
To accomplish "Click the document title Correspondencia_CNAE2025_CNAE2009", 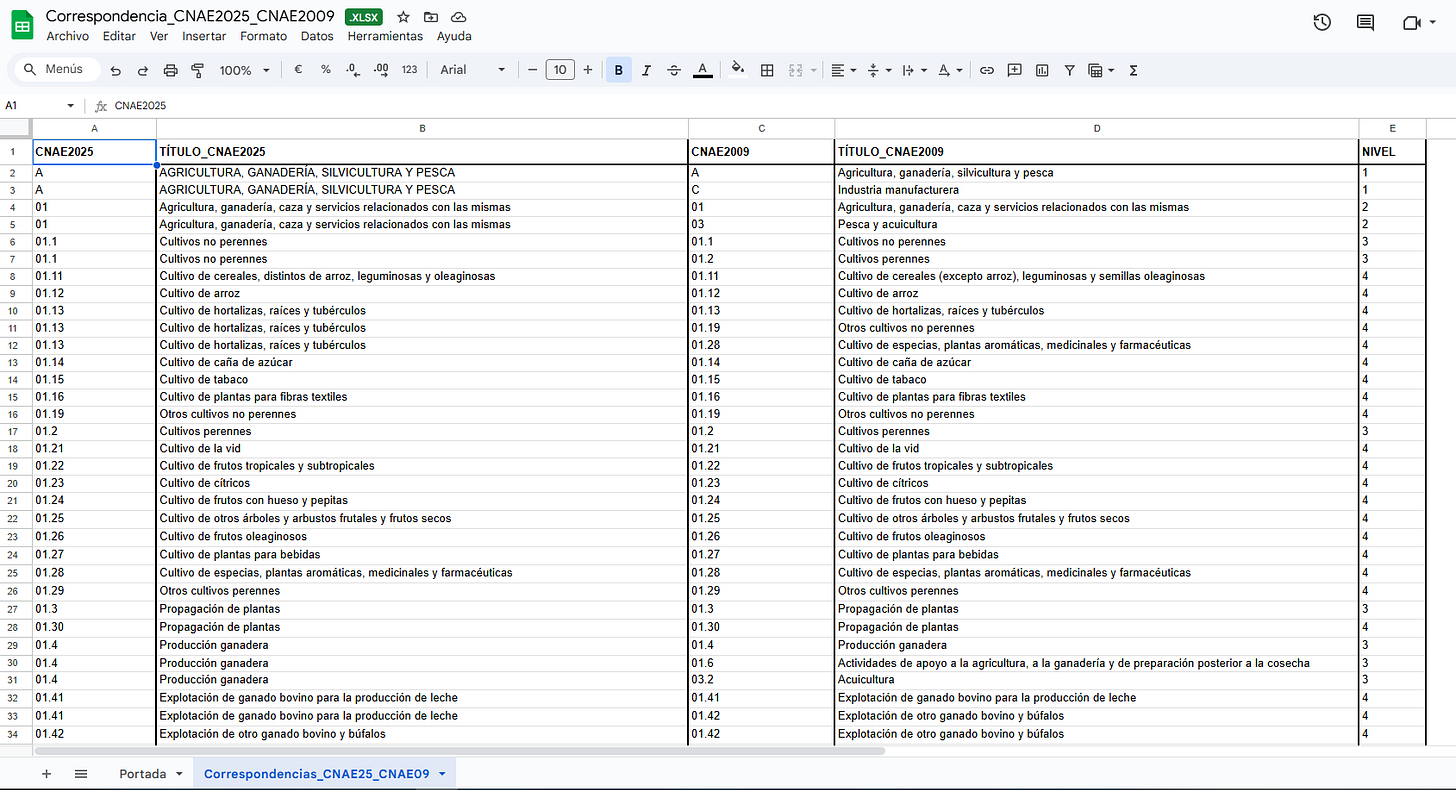I will (x=190, y=17).
